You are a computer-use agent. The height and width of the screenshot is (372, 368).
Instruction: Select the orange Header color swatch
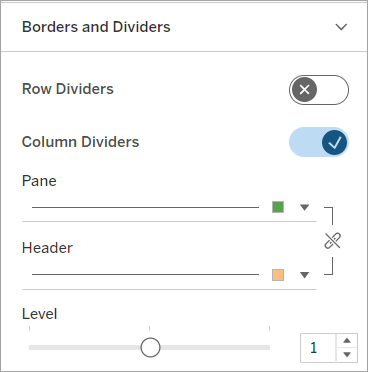point(278,275)
